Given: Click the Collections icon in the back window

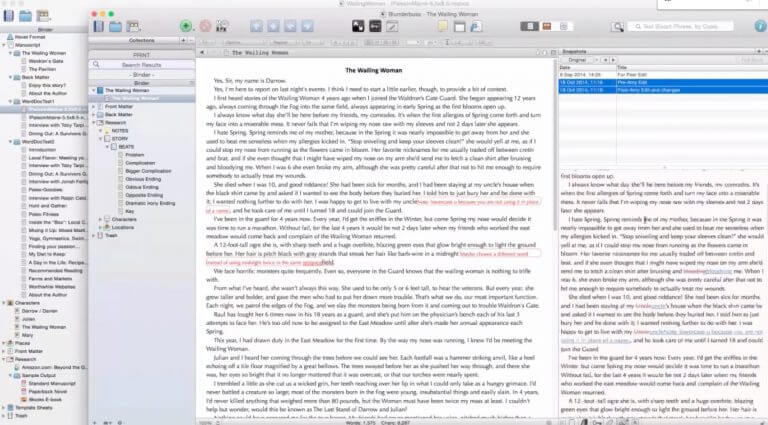Looking at the screenshot, I should 25,16.
